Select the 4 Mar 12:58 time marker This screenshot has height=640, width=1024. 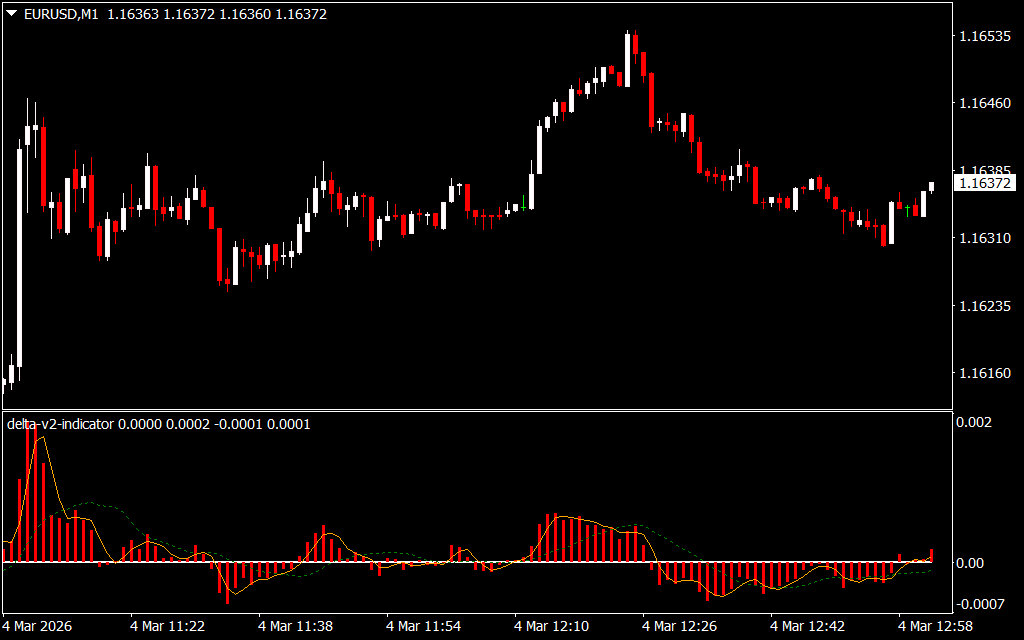pos(936,625)
